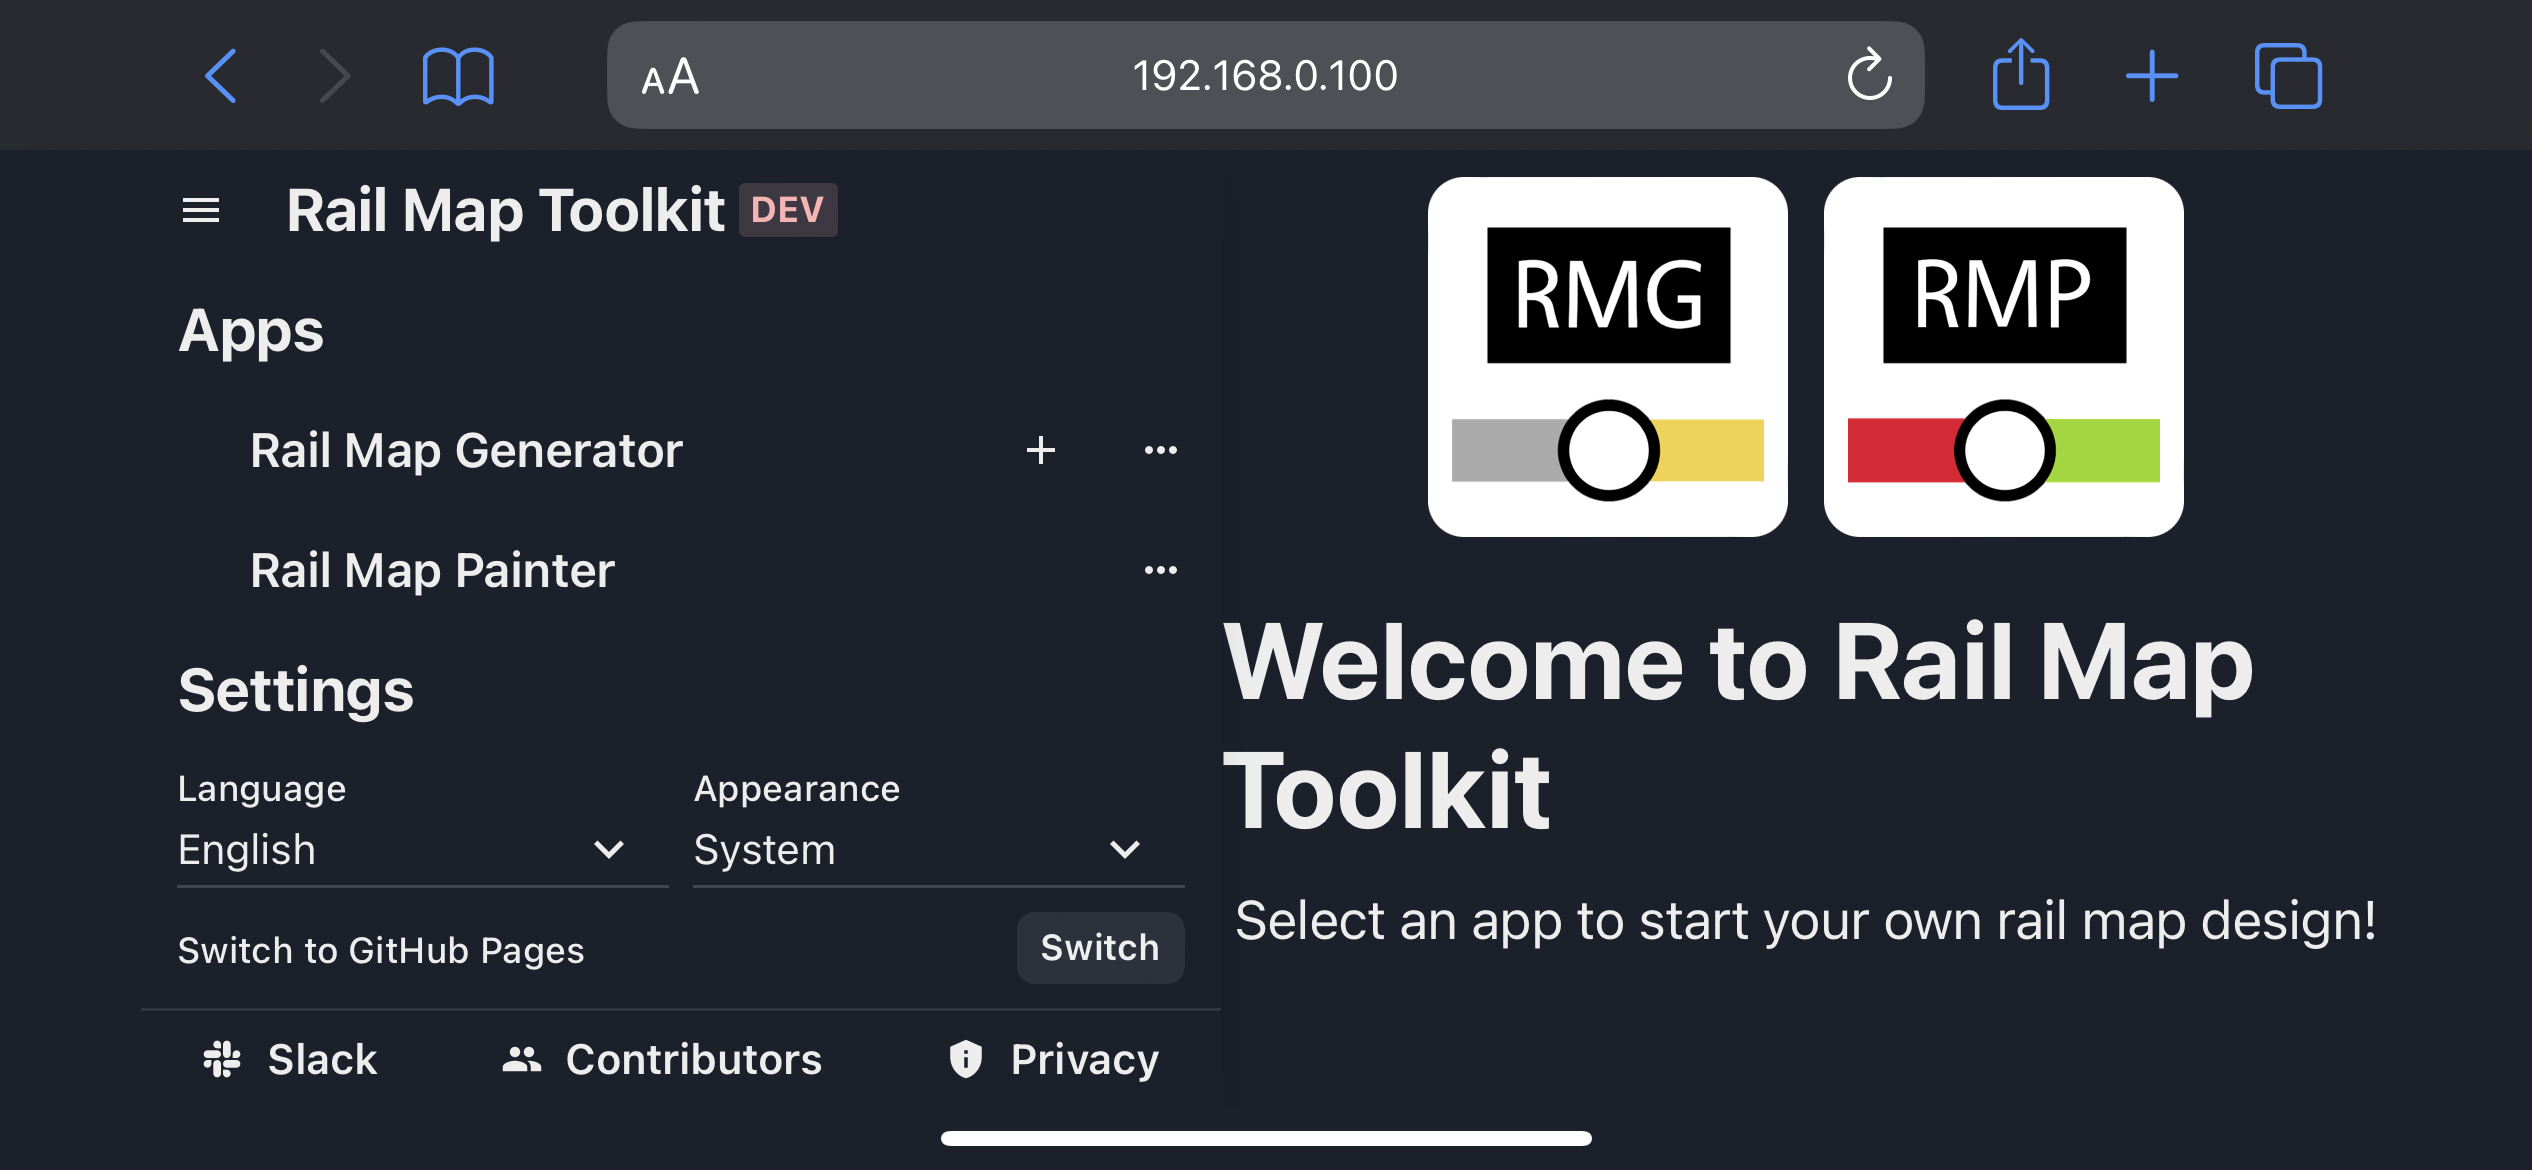The width and height of the screenshot is (2532, 1170).
Task: Open the ellipsis menu for Rail Map Painter
Action: tap(1160, 568)
